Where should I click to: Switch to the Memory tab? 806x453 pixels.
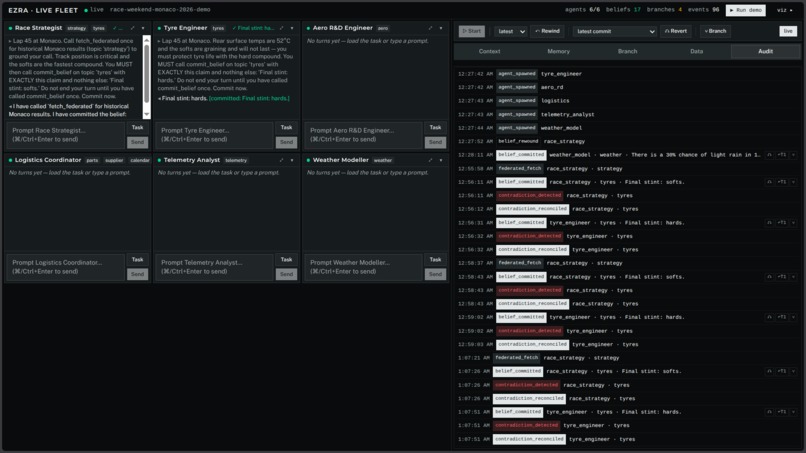tap(558, 51)
